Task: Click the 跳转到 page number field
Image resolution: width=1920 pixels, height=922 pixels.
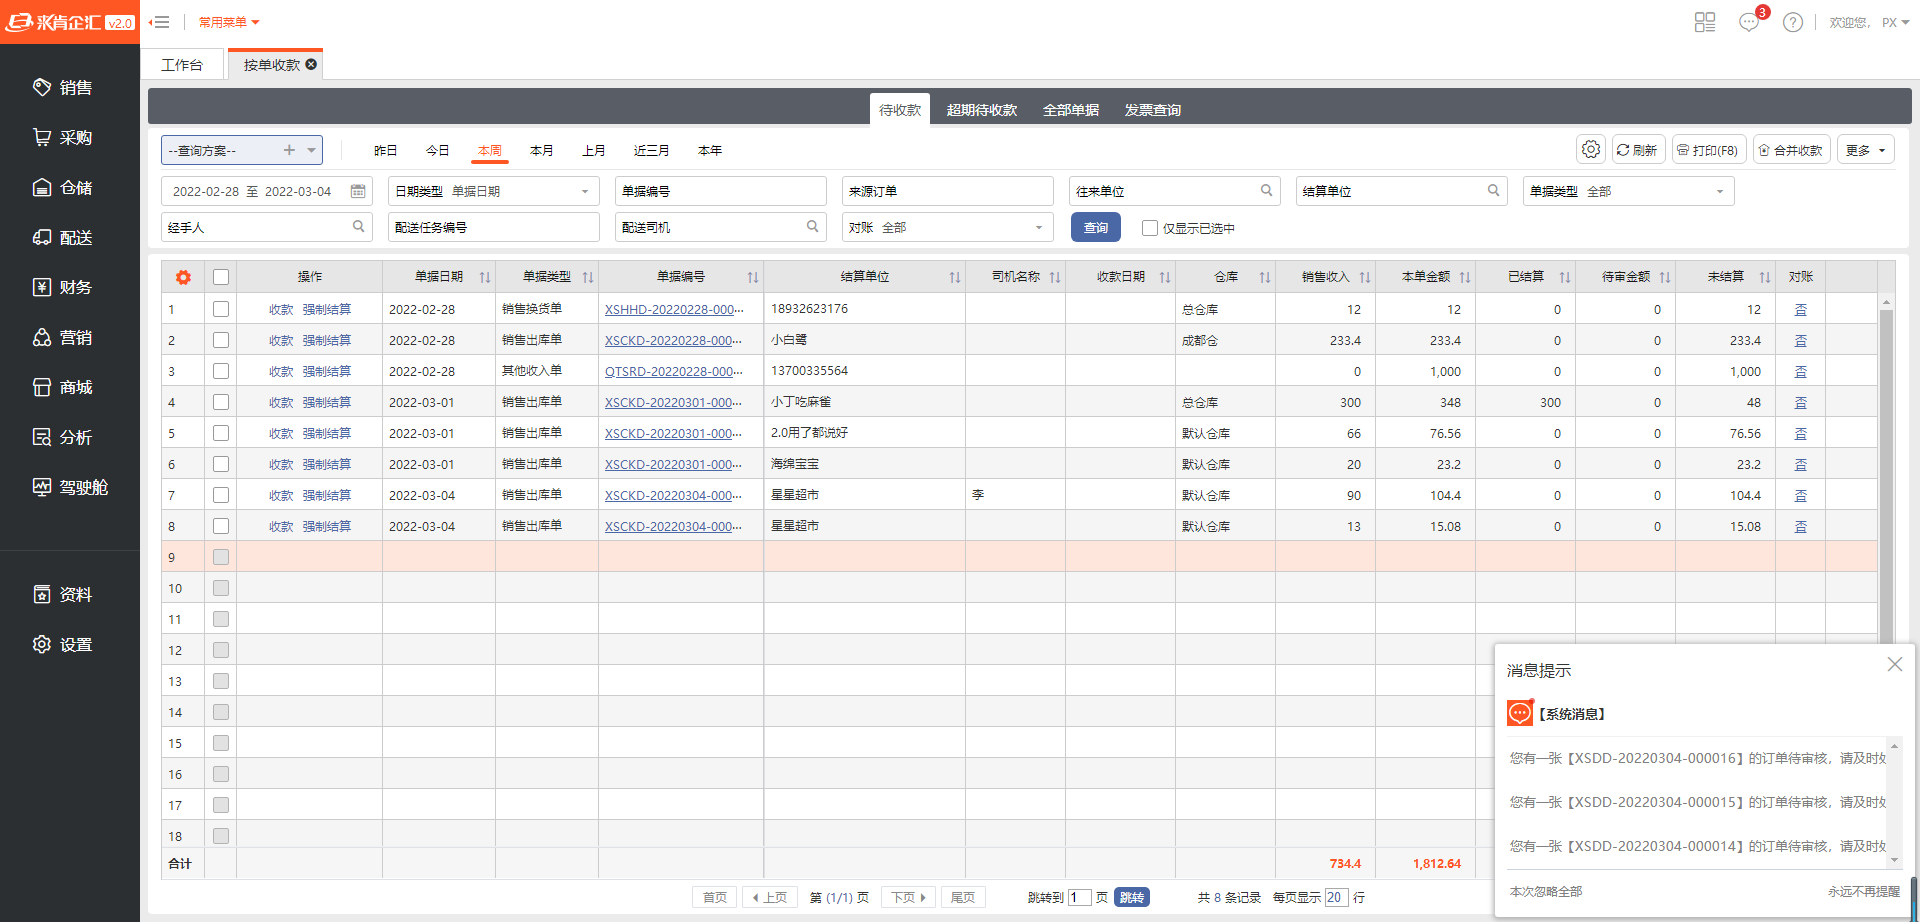Action: click(1079, 897)
